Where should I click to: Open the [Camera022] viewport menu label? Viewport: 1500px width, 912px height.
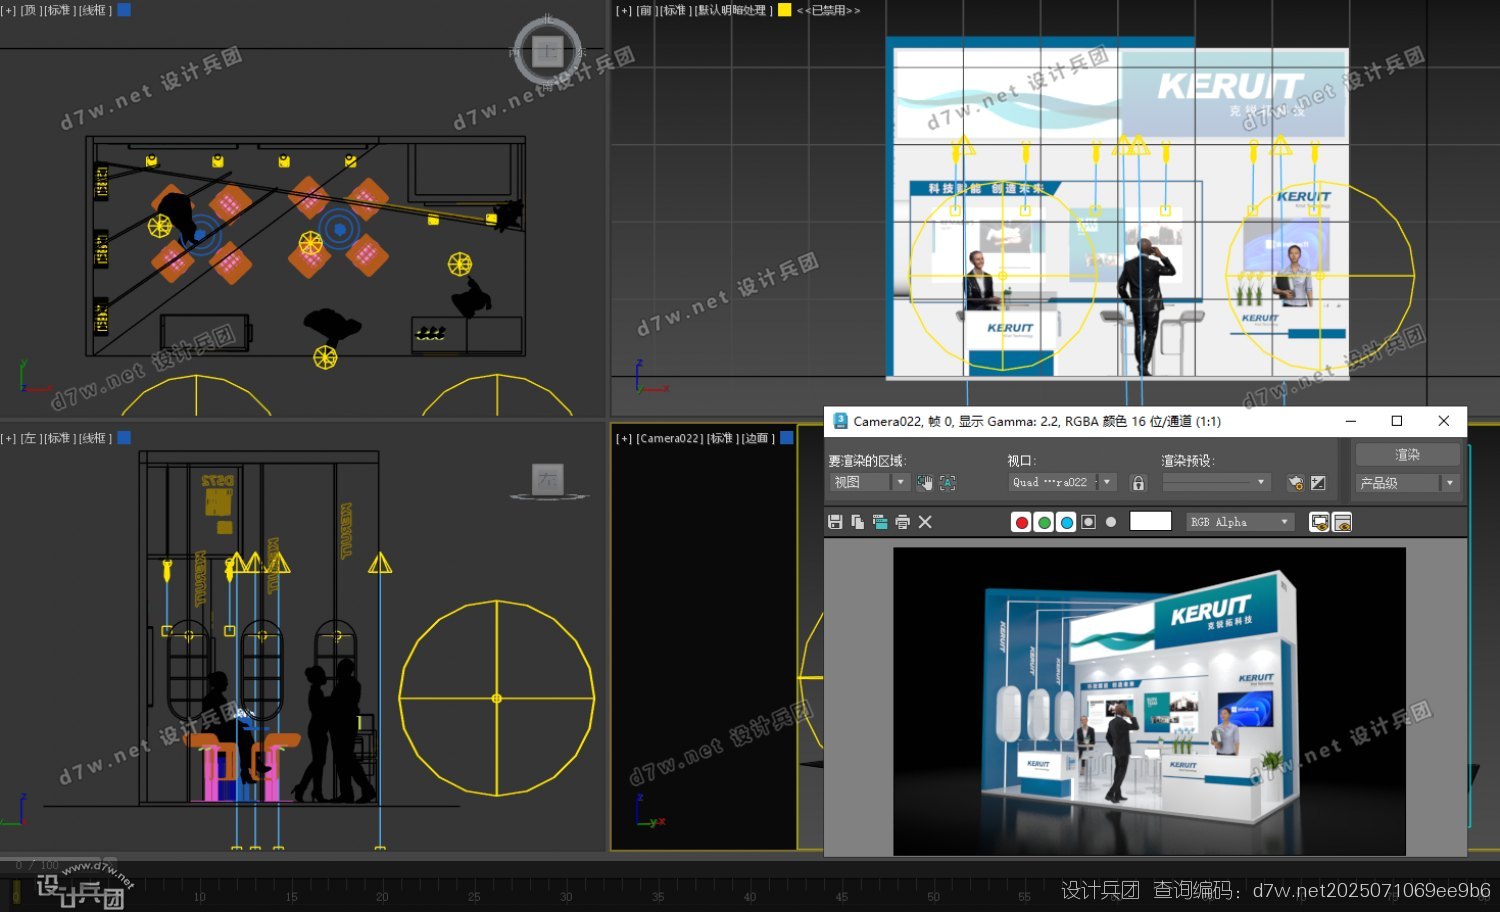pos(670,438)
